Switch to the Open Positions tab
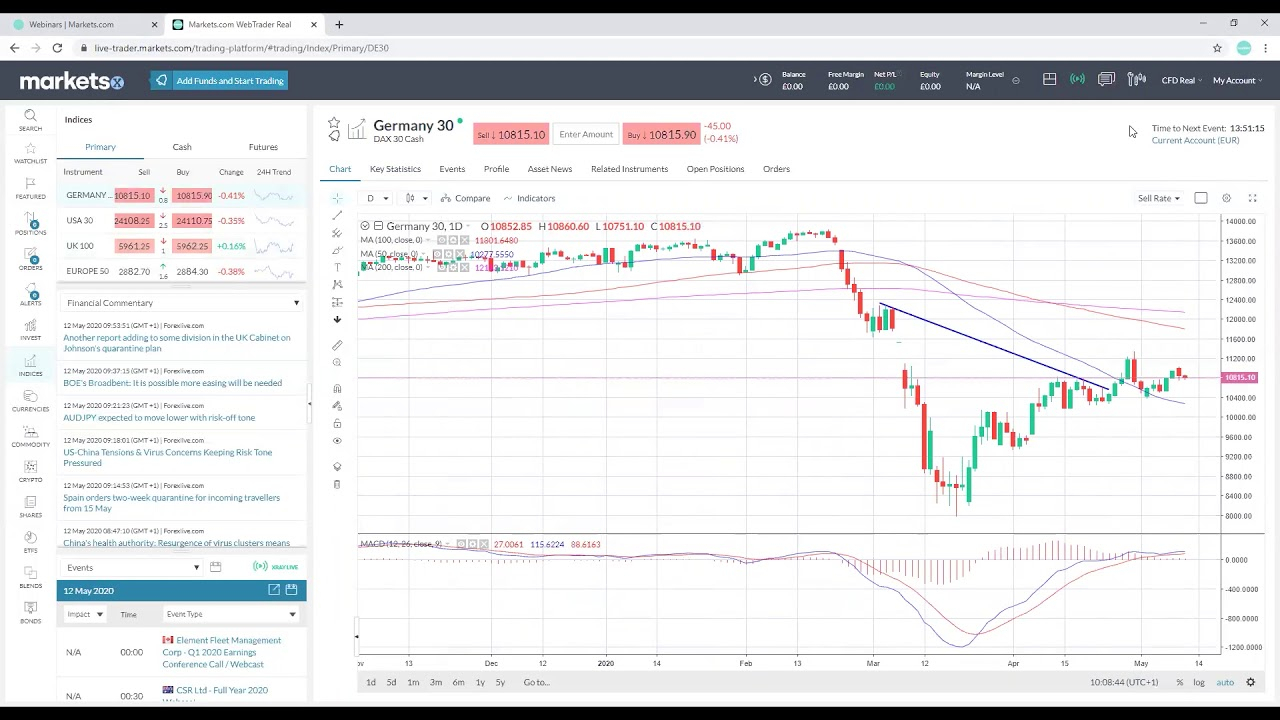This screenshot has height=720, width=1280. (715, 169)
